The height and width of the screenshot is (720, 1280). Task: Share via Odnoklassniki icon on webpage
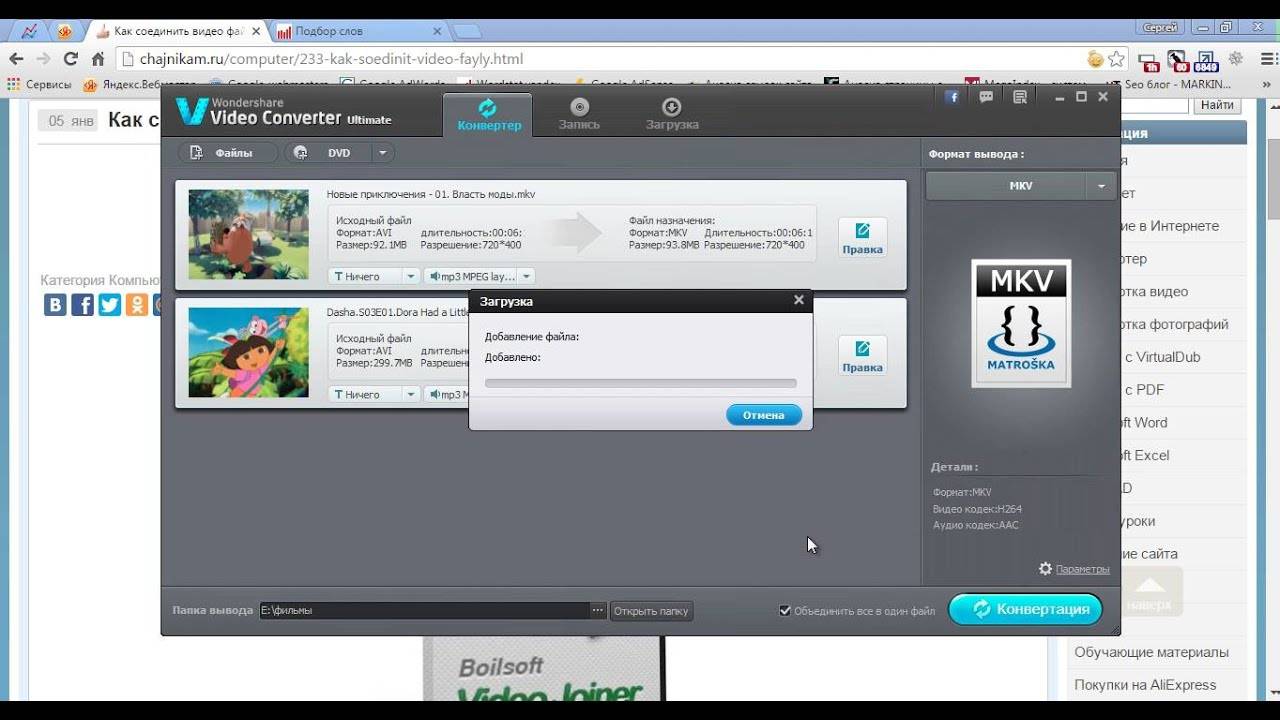(x=136, y=305)
